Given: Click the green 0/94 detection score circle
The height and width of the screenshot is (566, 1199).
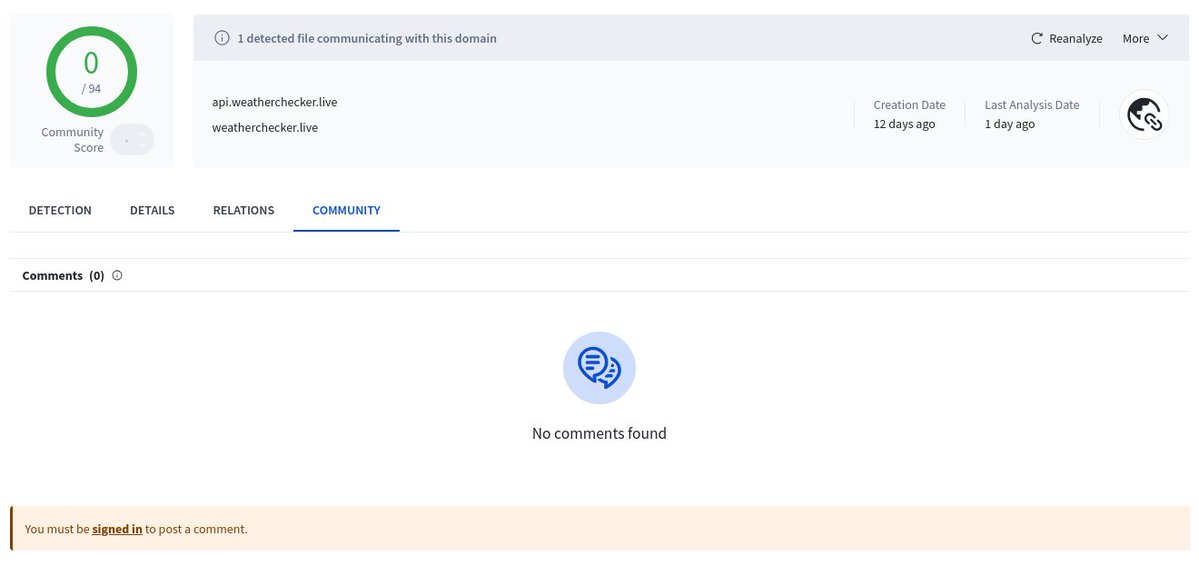Looking at the screenshot, I should point(92,72).
